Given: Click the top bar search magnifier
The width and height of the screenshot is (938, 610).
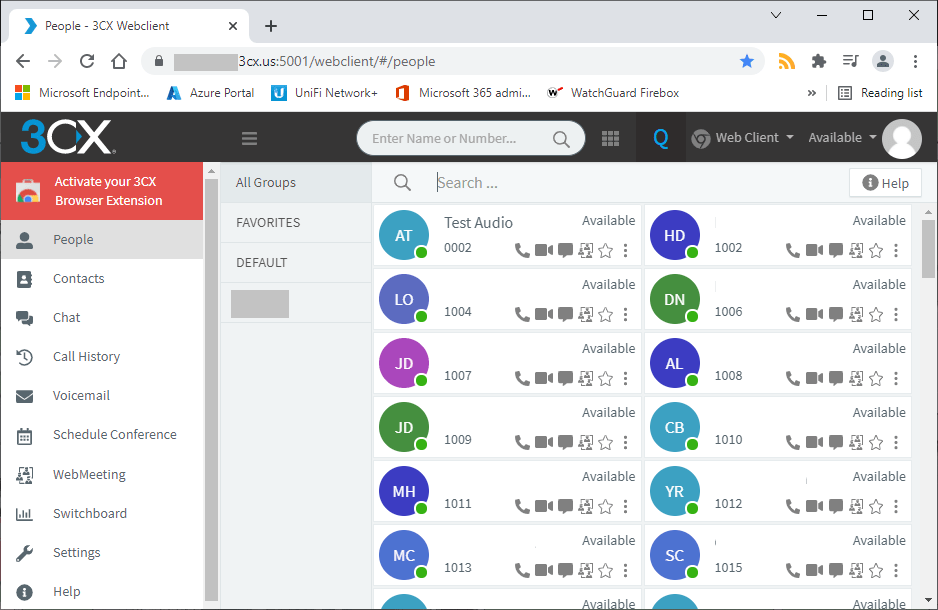Looking at the screenshot, I should tap(561, 139).
